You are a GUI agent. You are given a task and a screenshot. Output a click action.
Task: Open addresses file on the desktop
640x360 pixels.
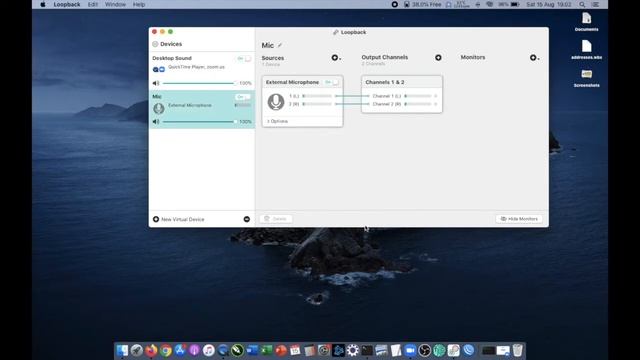coord(587,50)
